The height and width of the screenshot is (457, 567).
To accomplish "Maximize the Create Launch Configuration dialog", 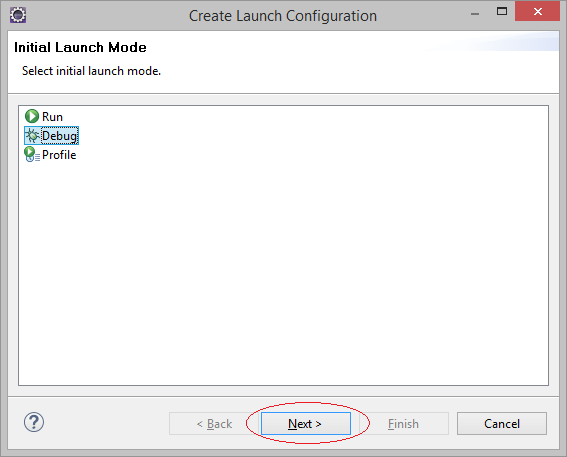I will click(502, 12).
